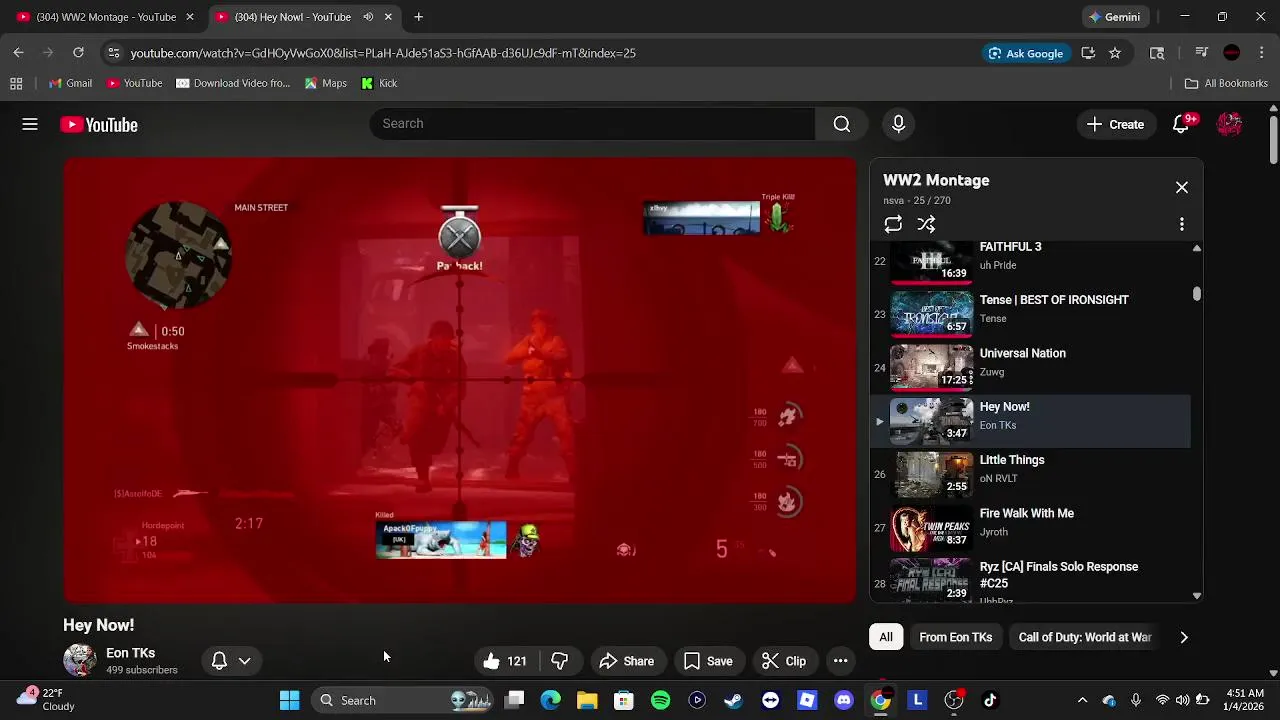Close the WW2 Montage playlist panel

click(1182, 187)
